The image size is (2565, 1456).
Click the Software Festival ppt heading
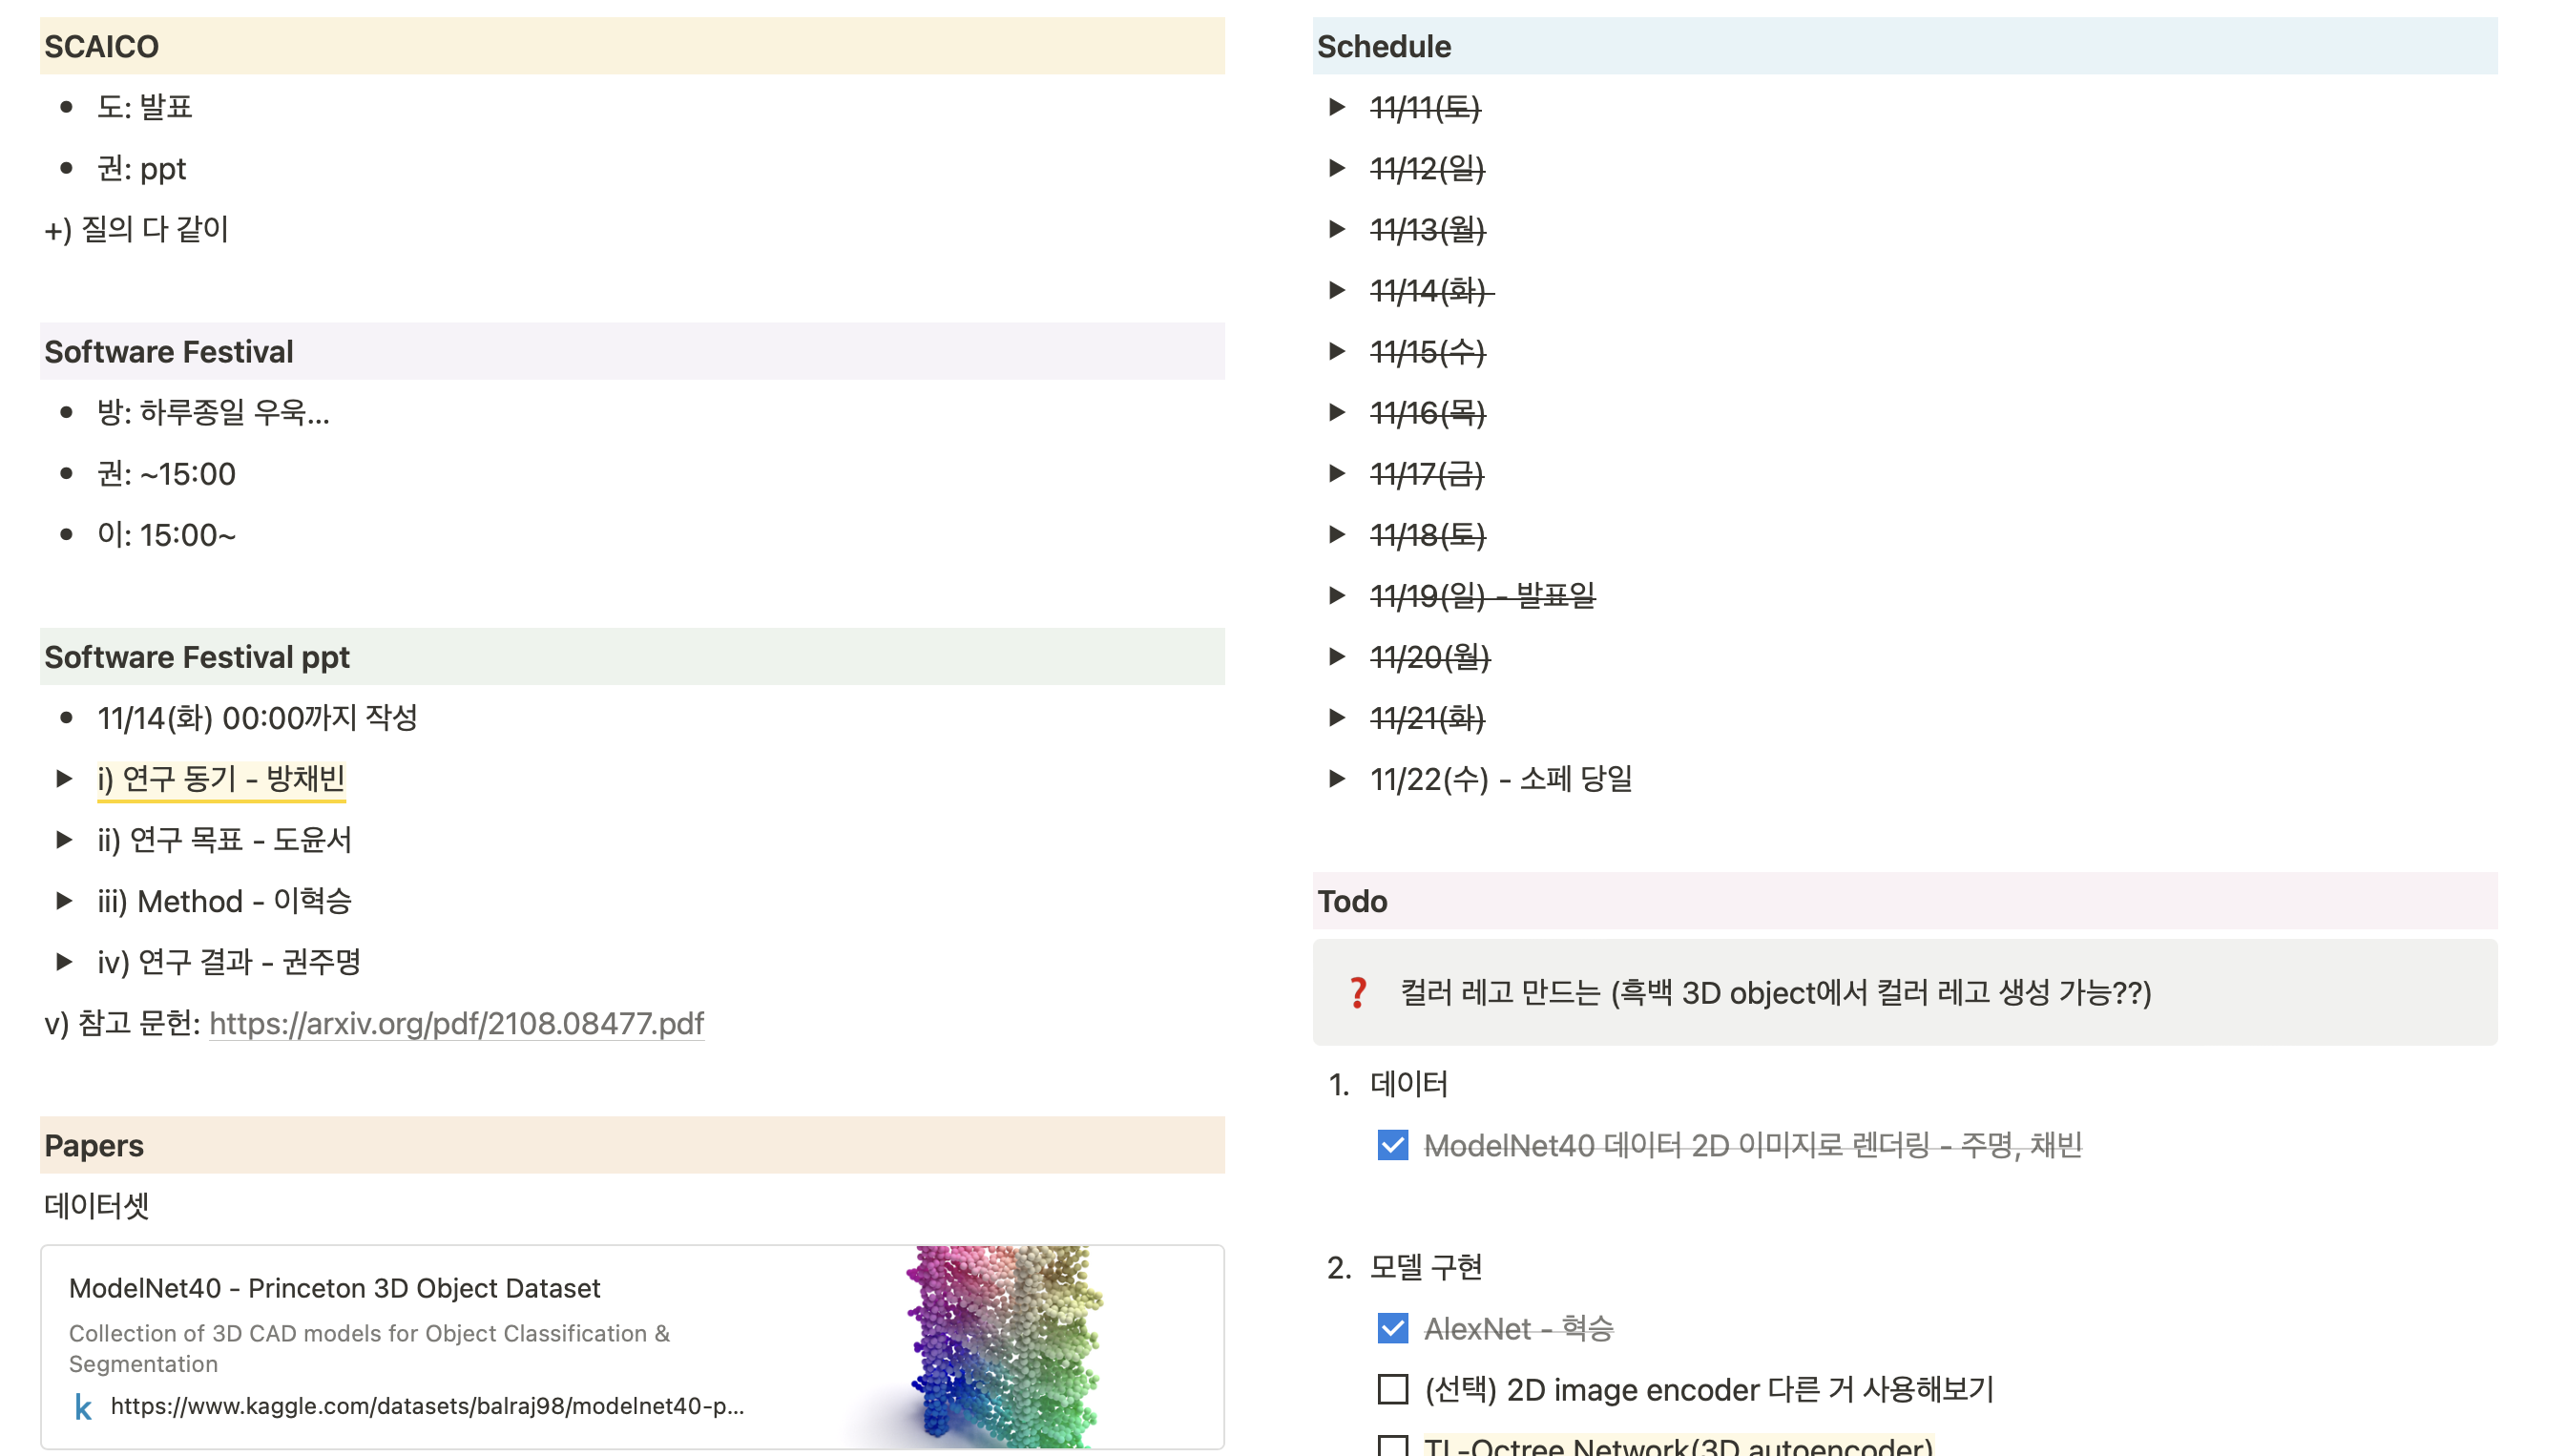[197, 657]
